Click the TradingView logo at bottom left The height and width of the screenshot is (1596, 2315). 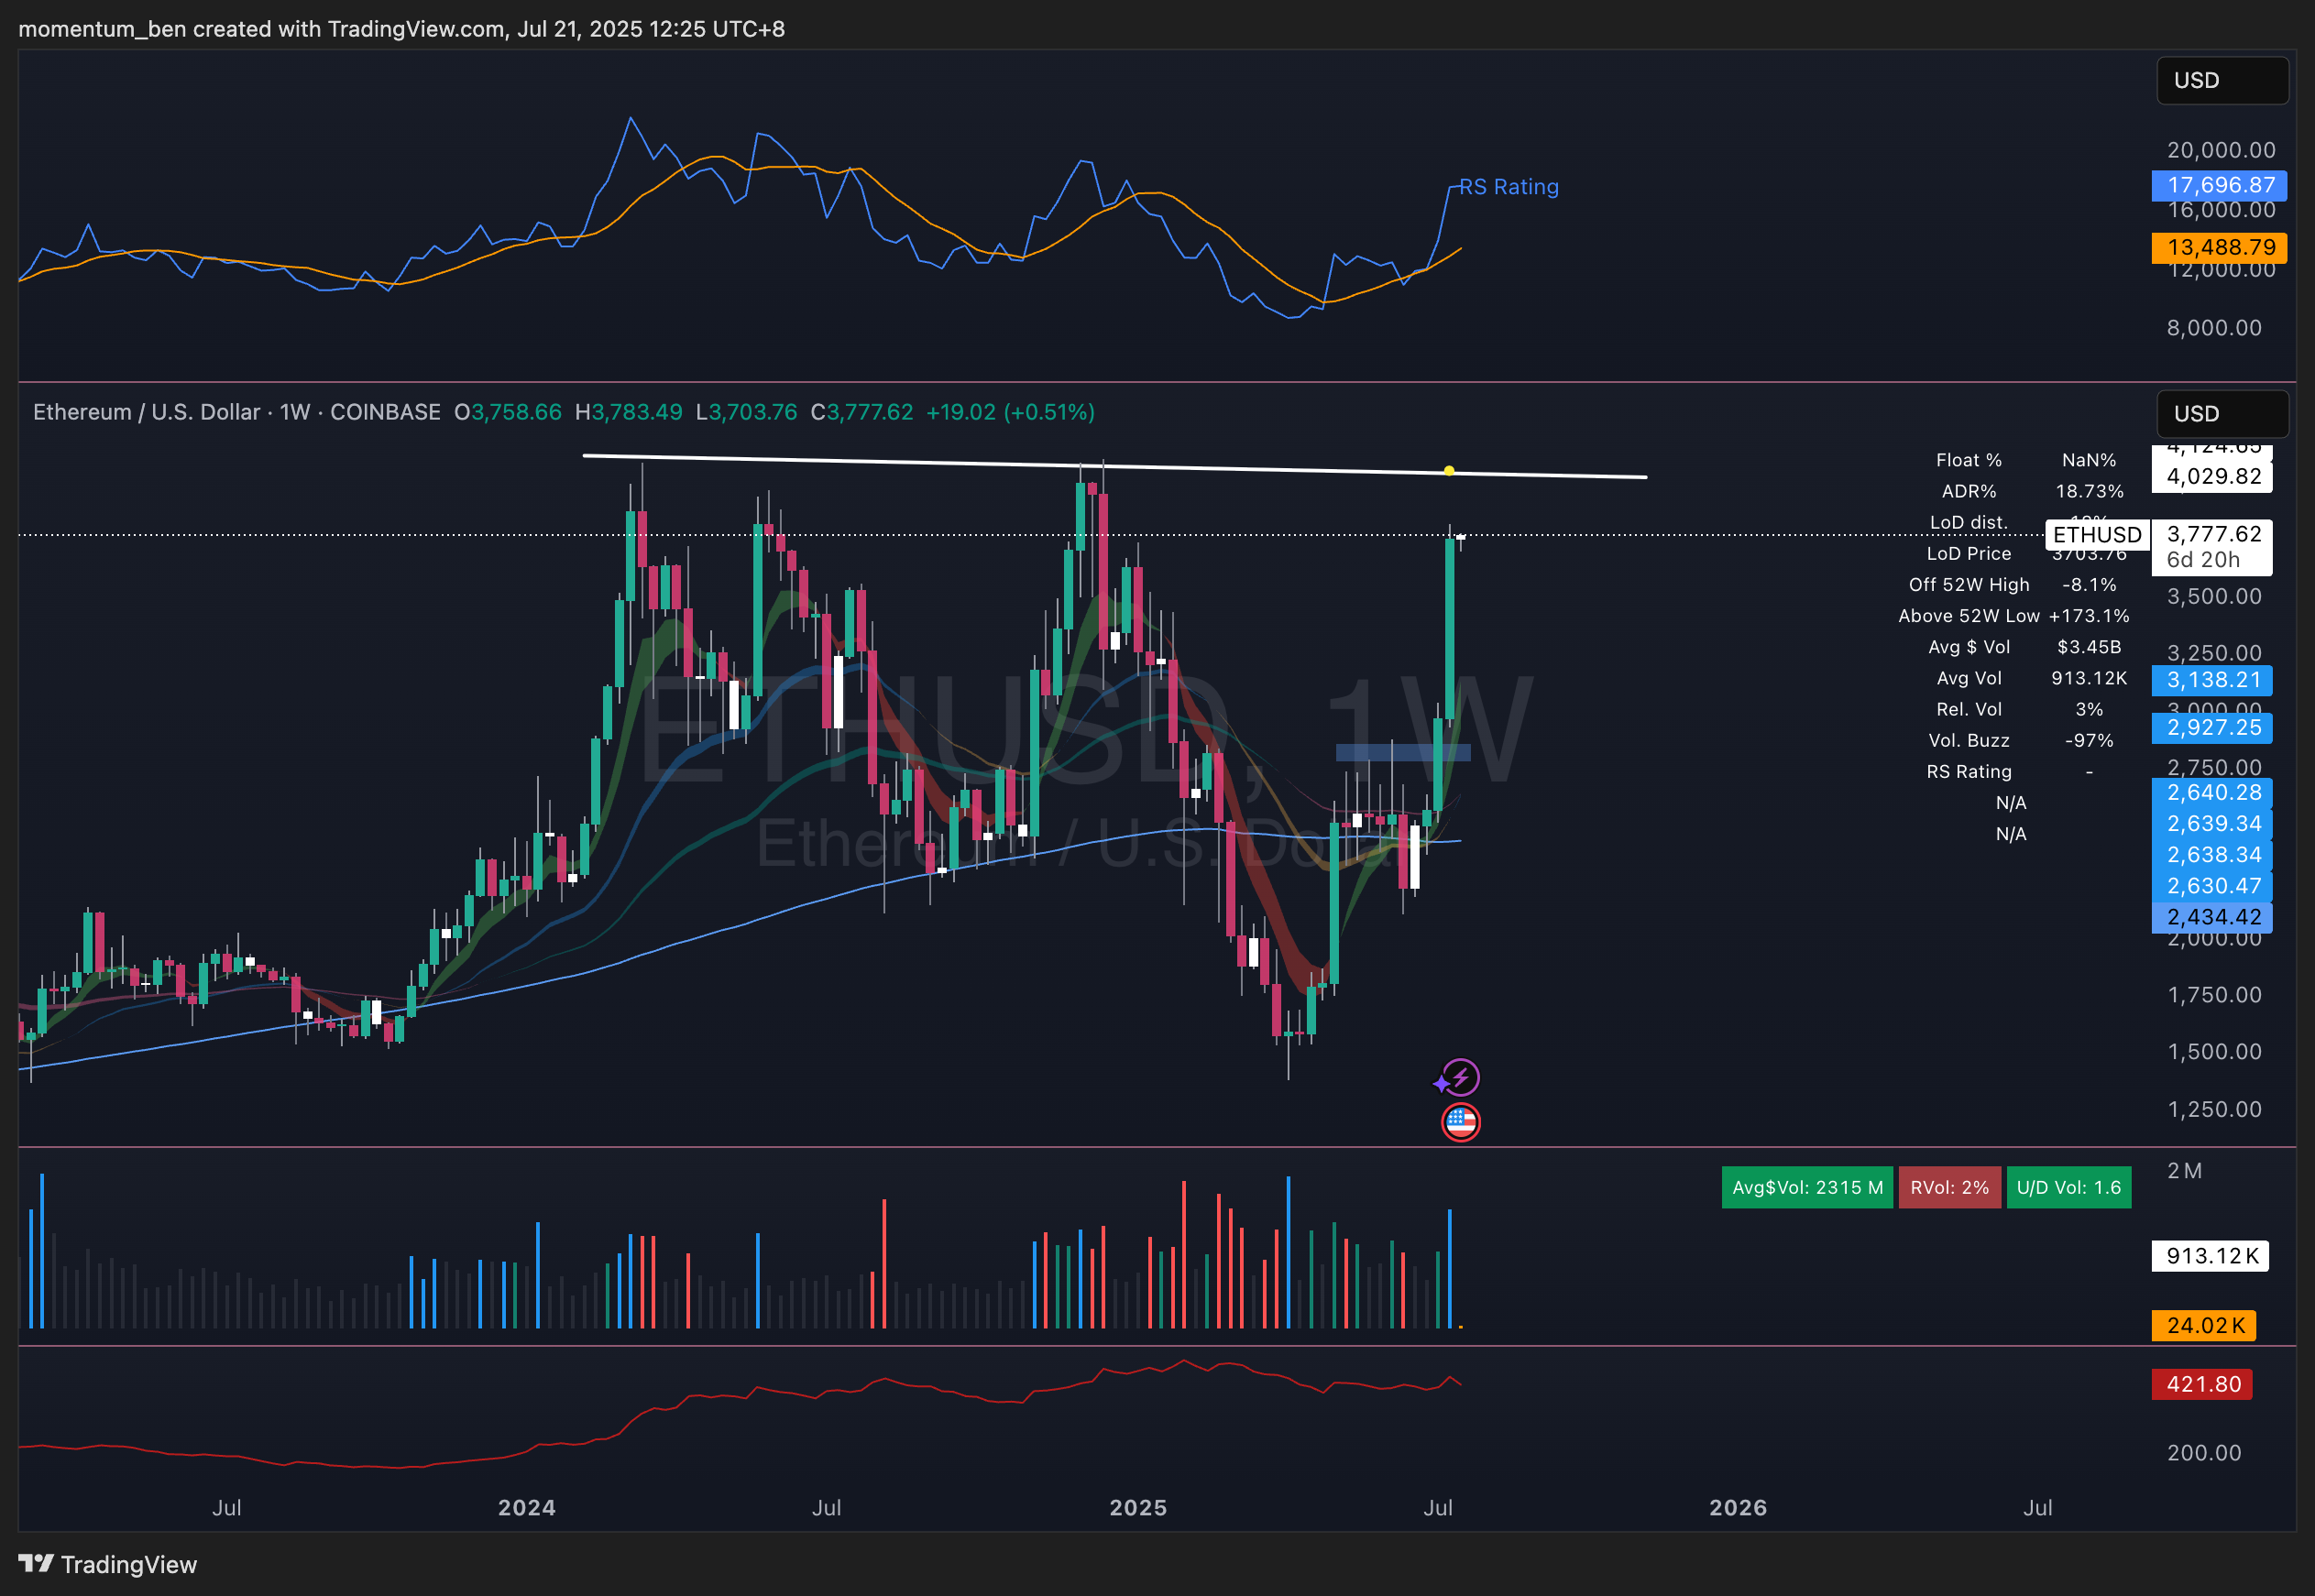pos(107,1564)
